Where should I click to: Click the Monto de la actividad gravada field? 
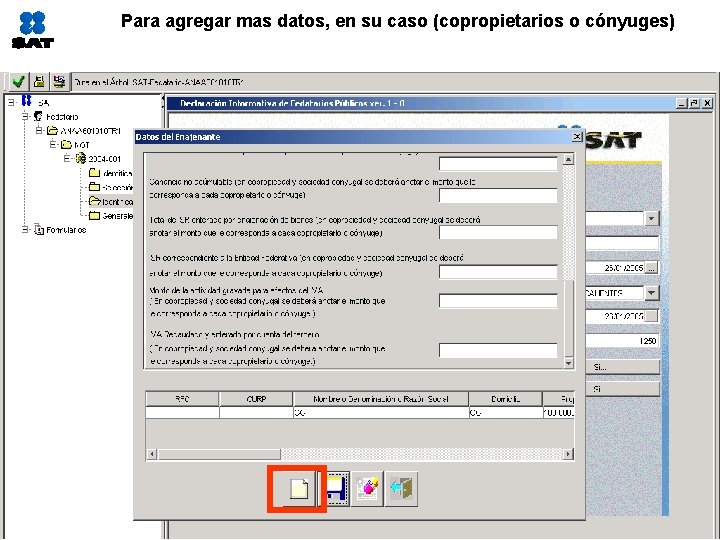[x=498, y=301]
